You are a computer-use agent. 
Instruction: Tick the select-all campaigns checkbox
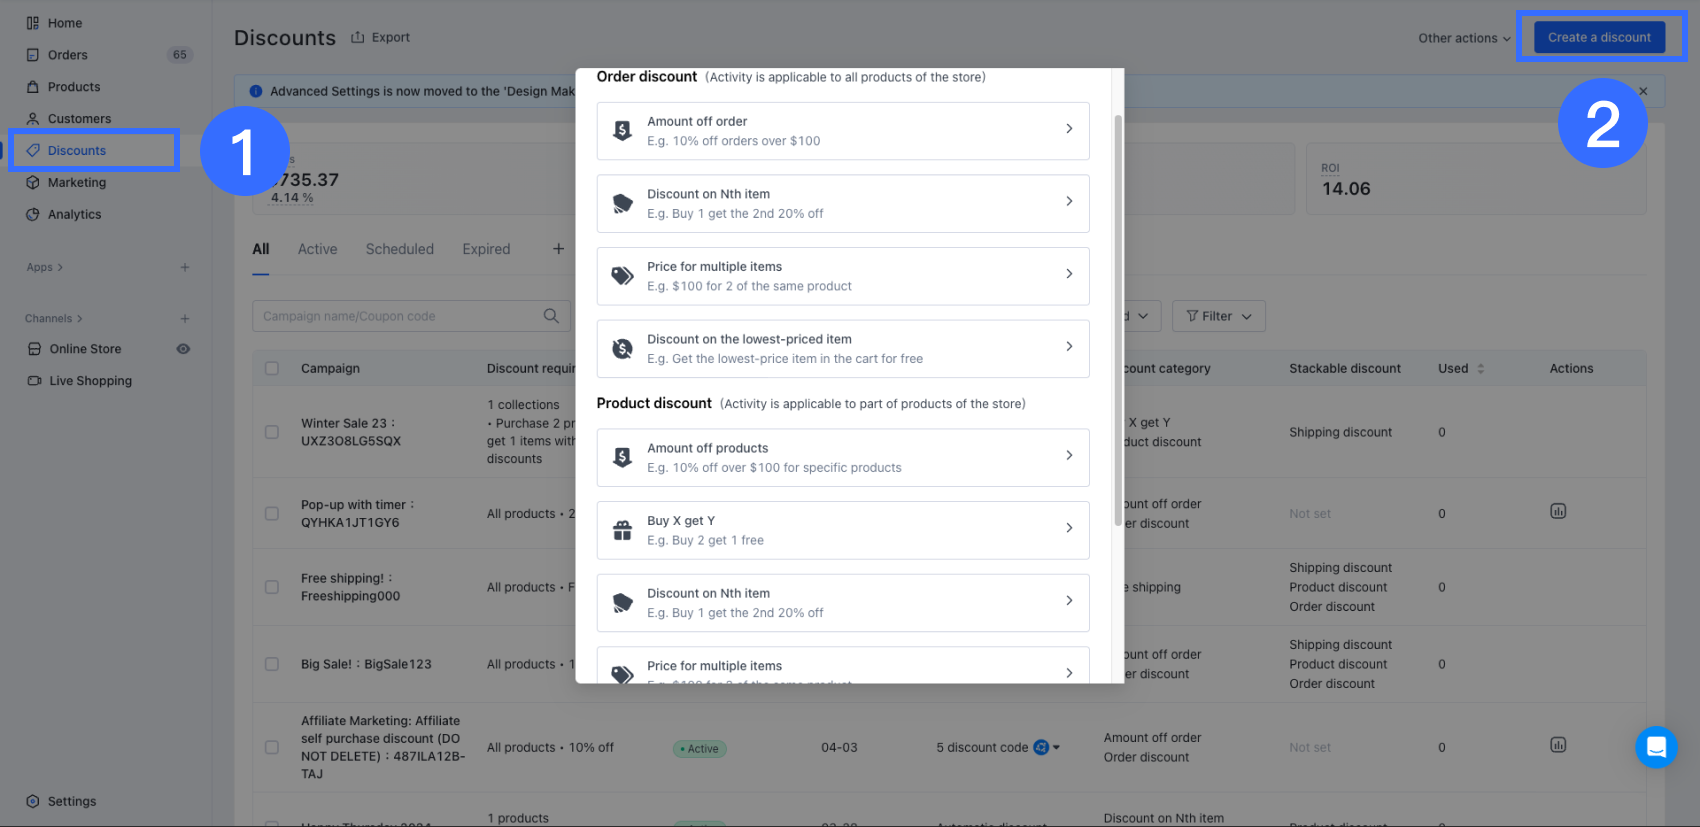point(272,369)
